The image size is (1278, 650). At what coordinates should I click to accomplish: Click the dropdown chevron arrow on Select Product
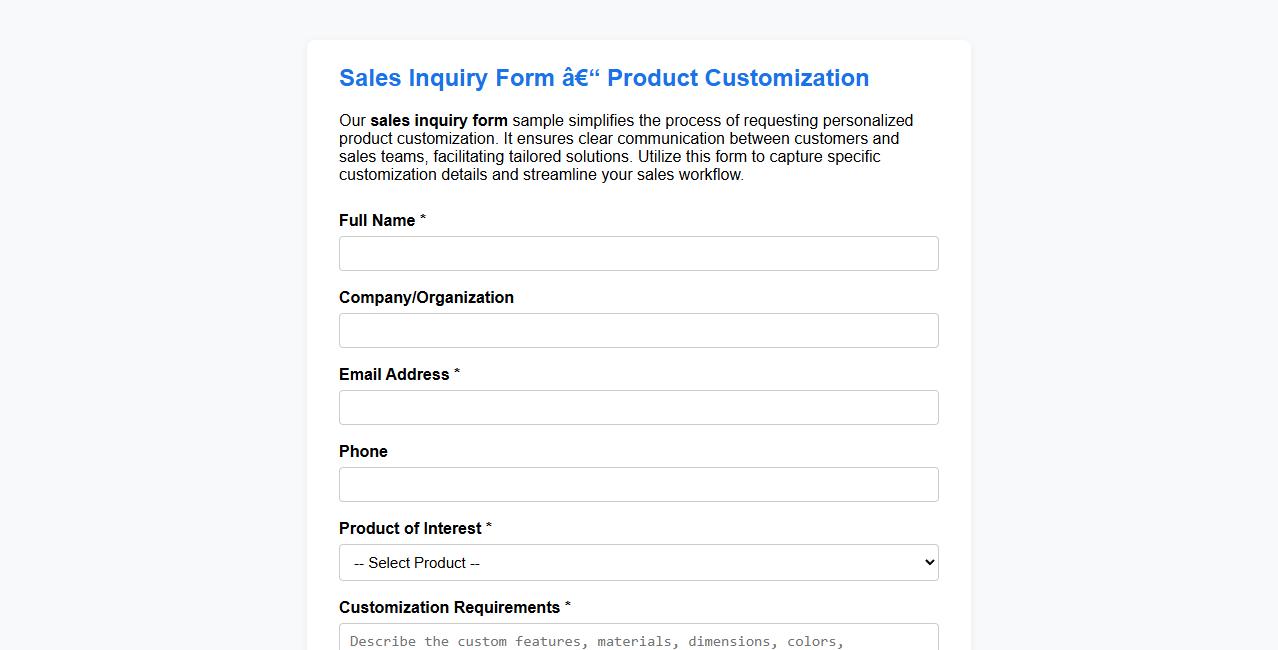[x=924, y=562]
